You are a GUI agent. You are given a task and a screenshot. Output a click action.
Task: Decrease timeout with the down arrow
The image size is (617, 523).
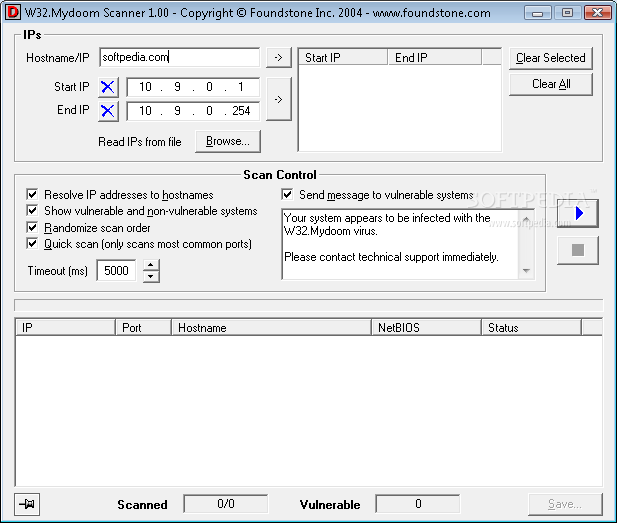[151, 276]
